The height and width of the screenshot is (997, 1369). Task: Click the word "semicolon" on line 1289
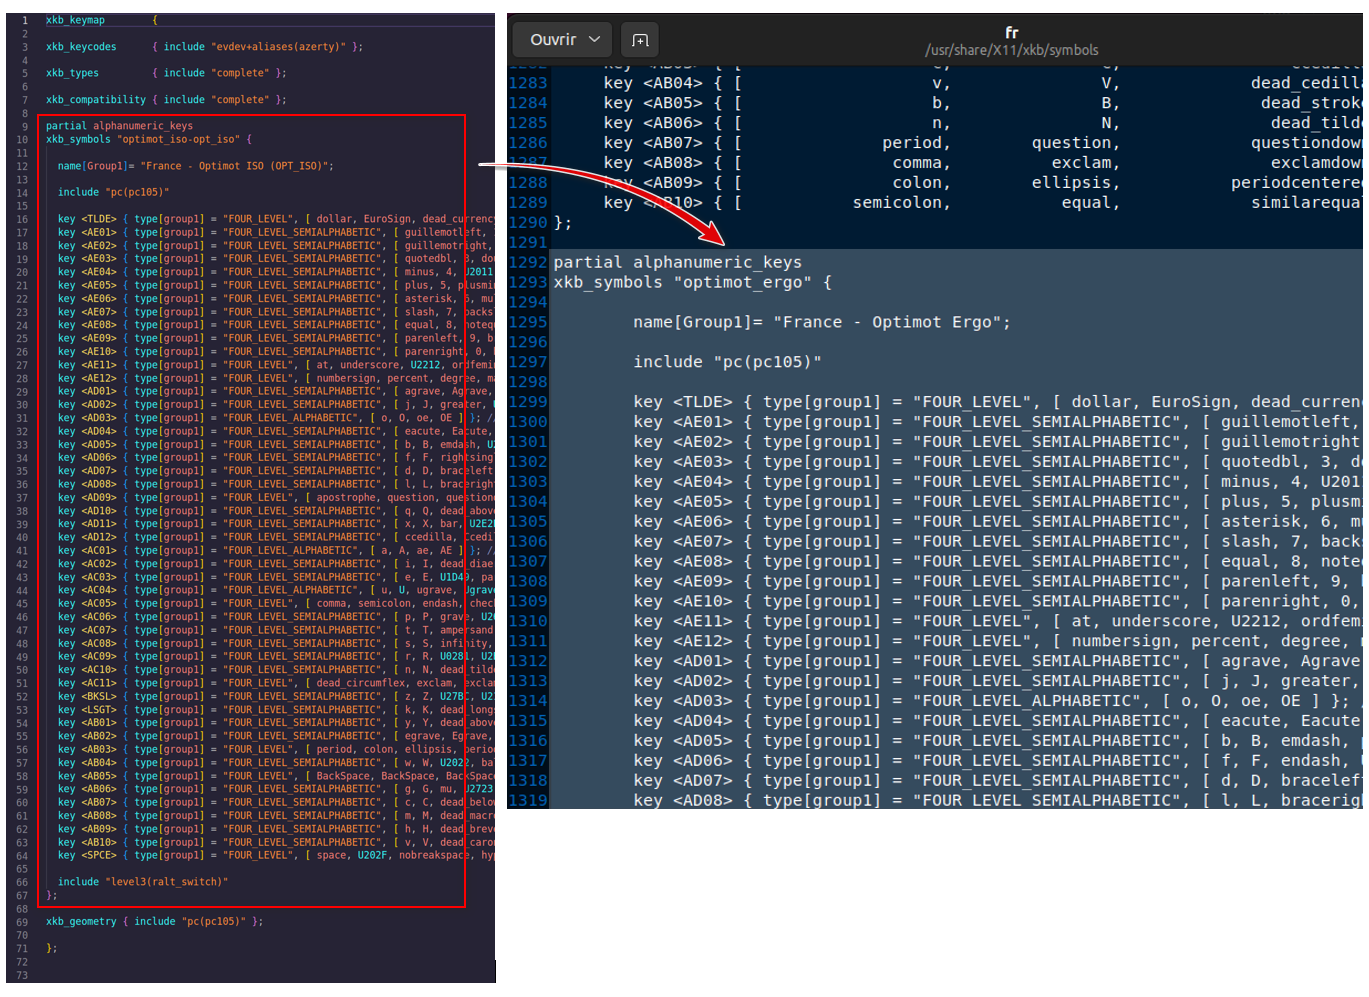pos(899,203)
